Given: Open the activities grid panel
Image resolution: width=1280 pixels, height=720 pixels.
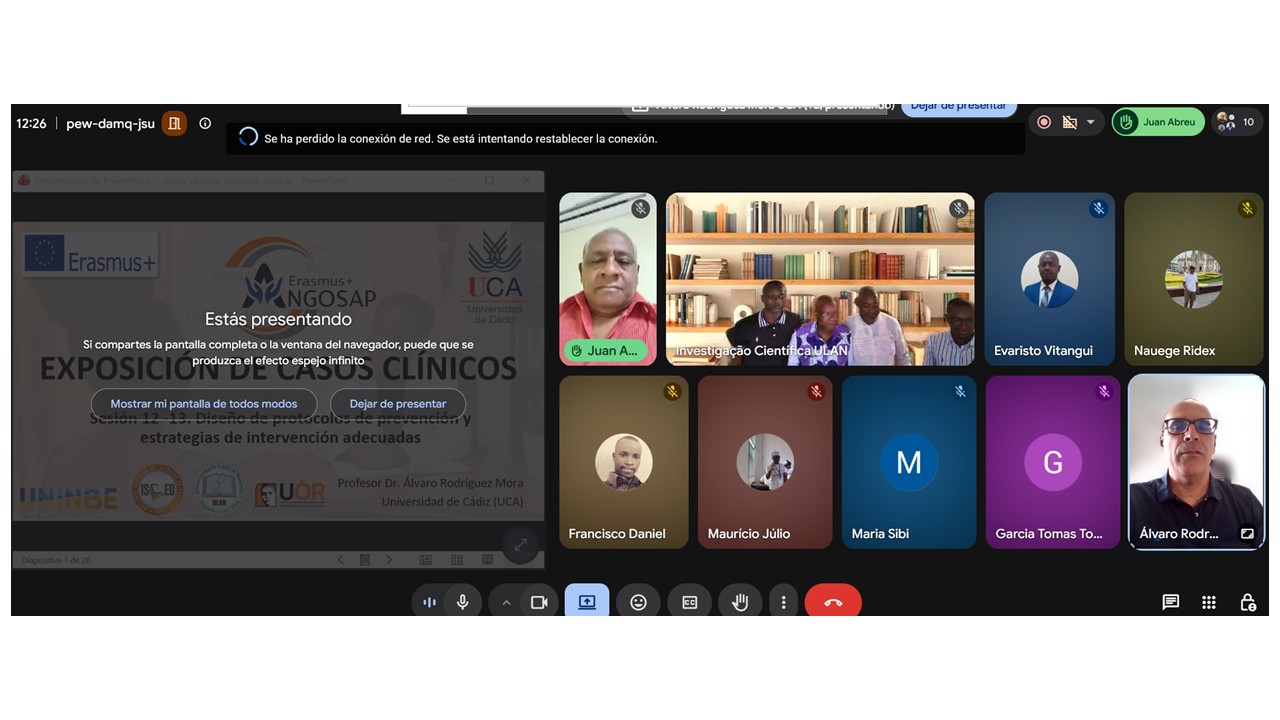Looking at the screenshot, I should 1209,602.
